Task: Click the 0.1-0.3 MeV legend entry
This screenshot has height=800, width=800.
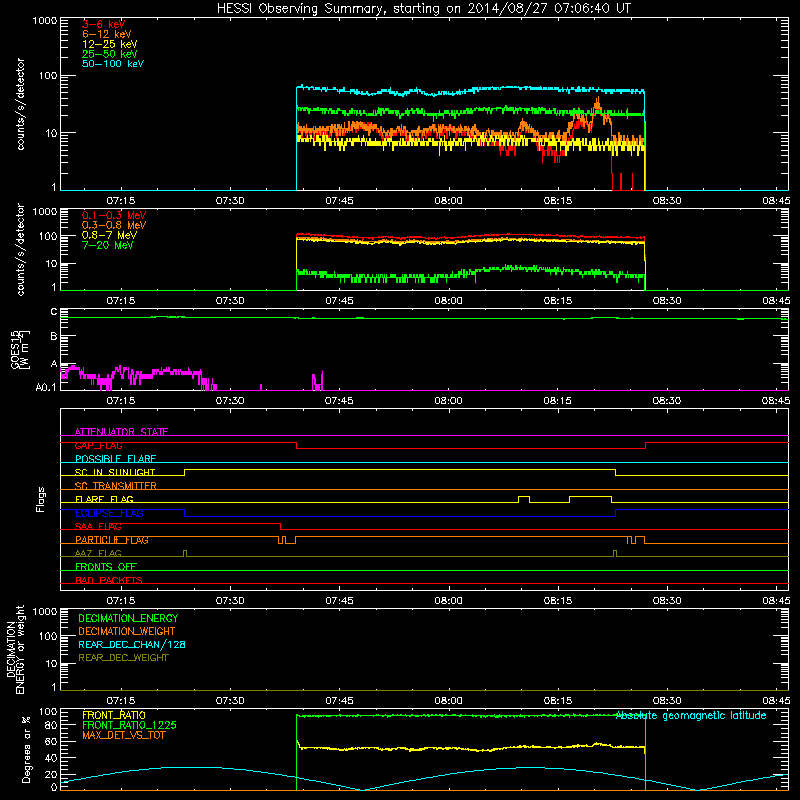Action: pos(114,215)
